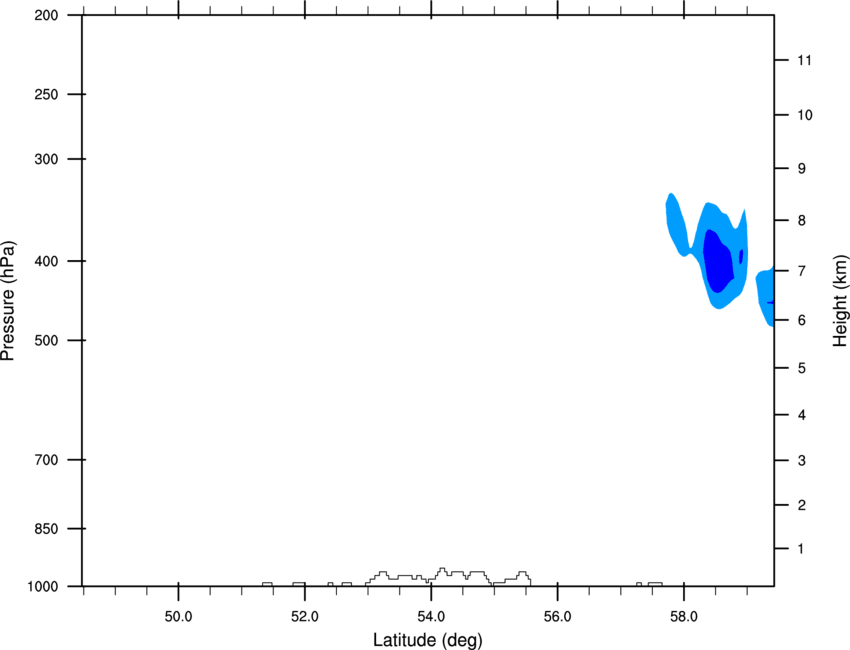
Task: Click the 10 km height label
Action: pyautogui.click(x=805, y=115)
